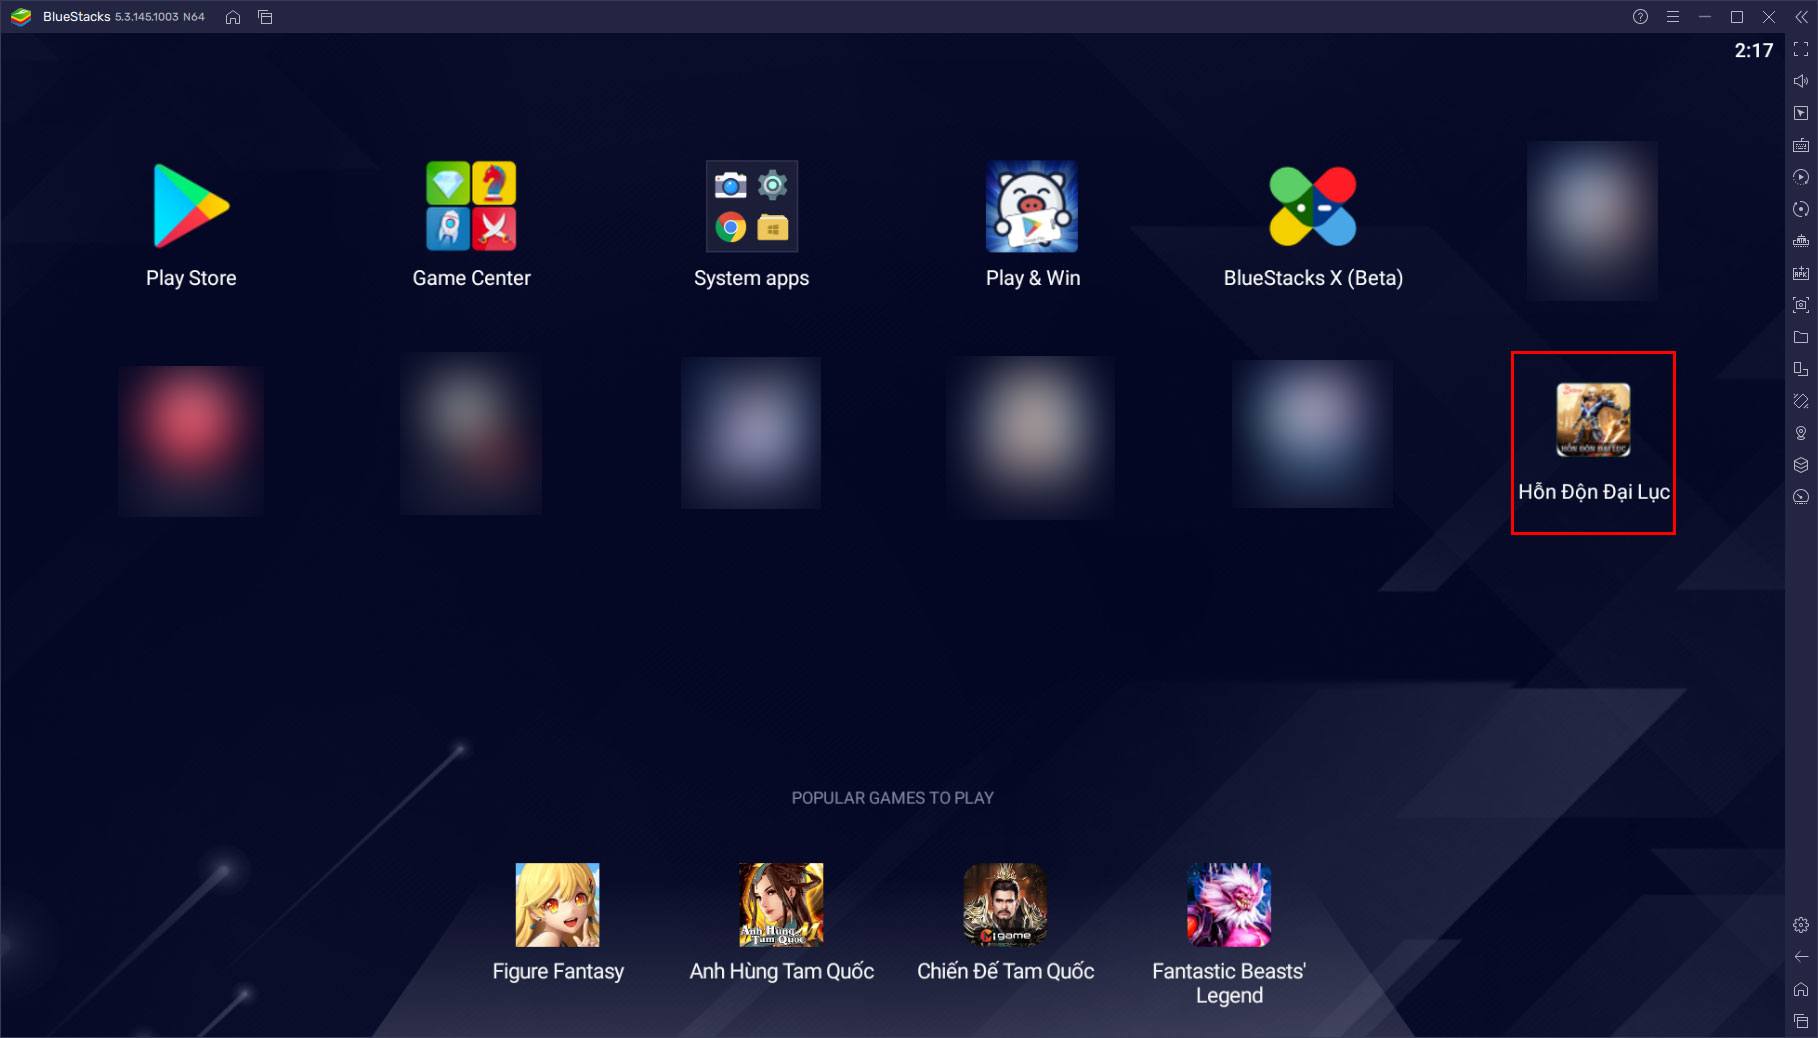Open Settings gear in the sidebar

[1801, 925]
